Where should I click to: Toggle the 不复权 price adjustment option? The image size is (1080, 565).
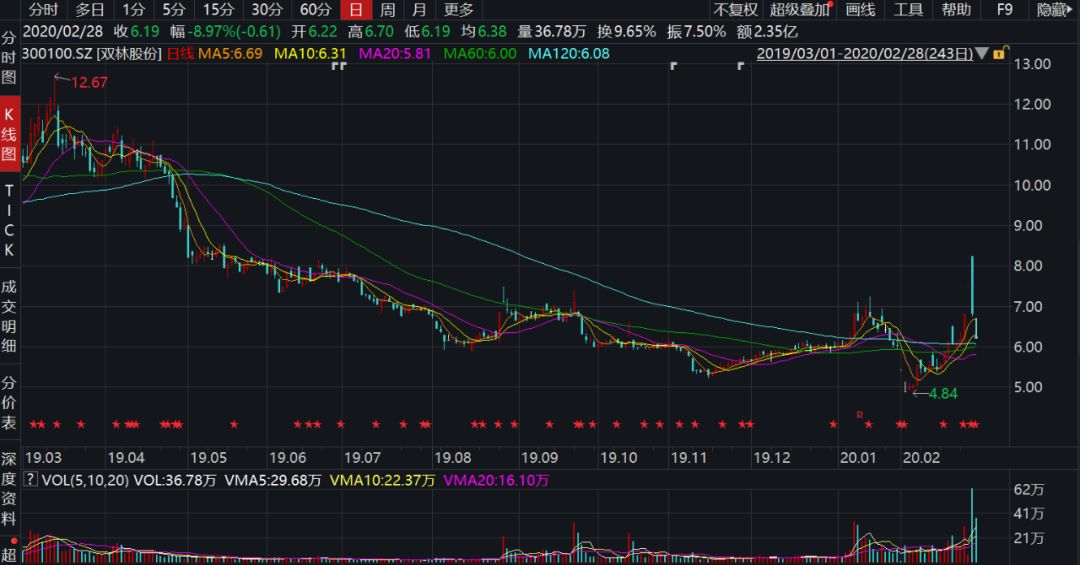coord(735,10)
